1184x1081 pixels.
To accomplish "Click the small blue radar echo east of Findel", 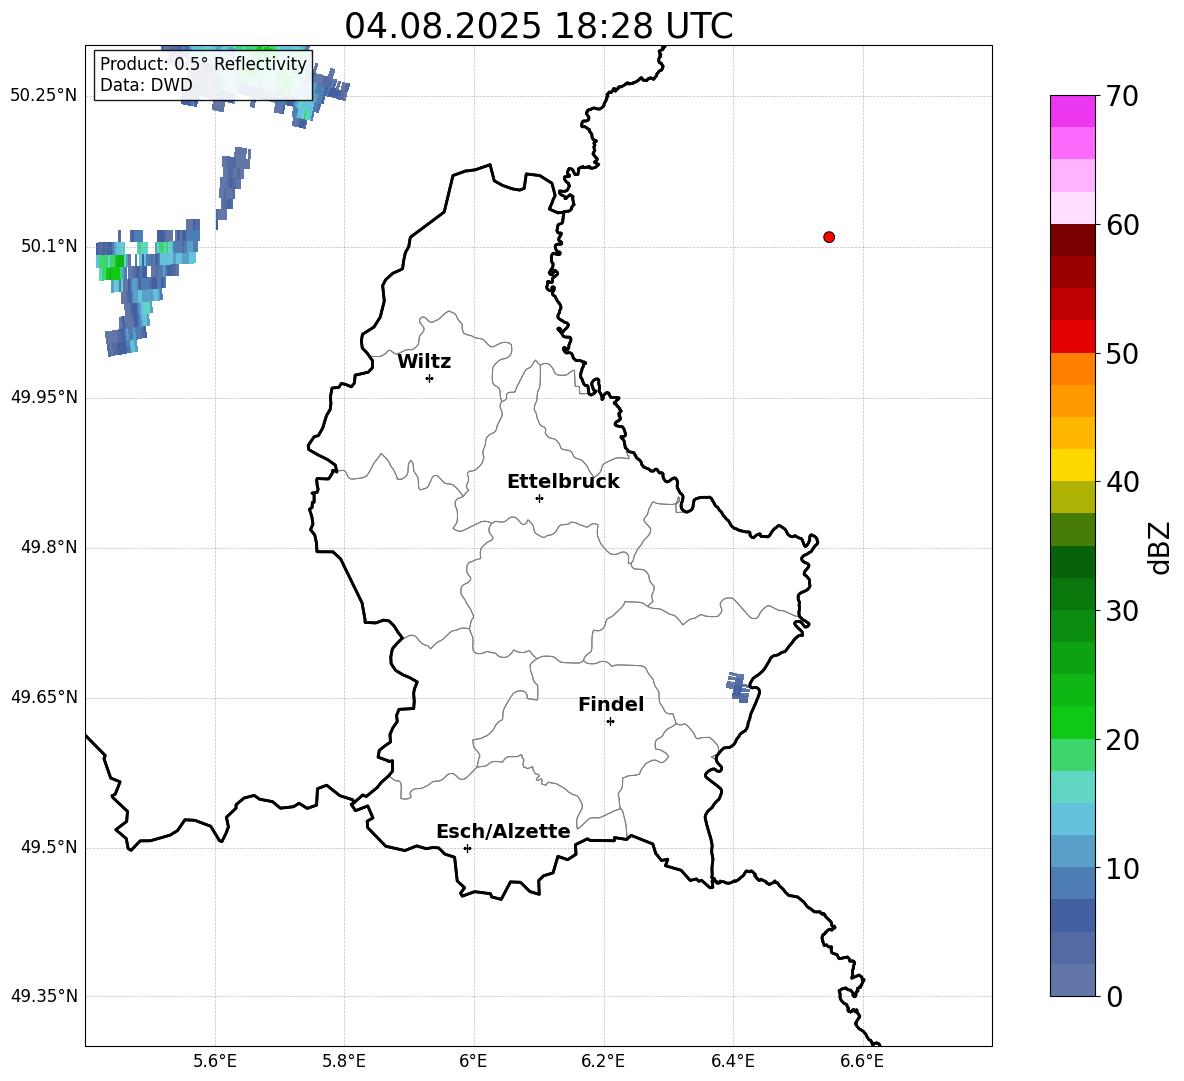I will click(x=738, y=687).
